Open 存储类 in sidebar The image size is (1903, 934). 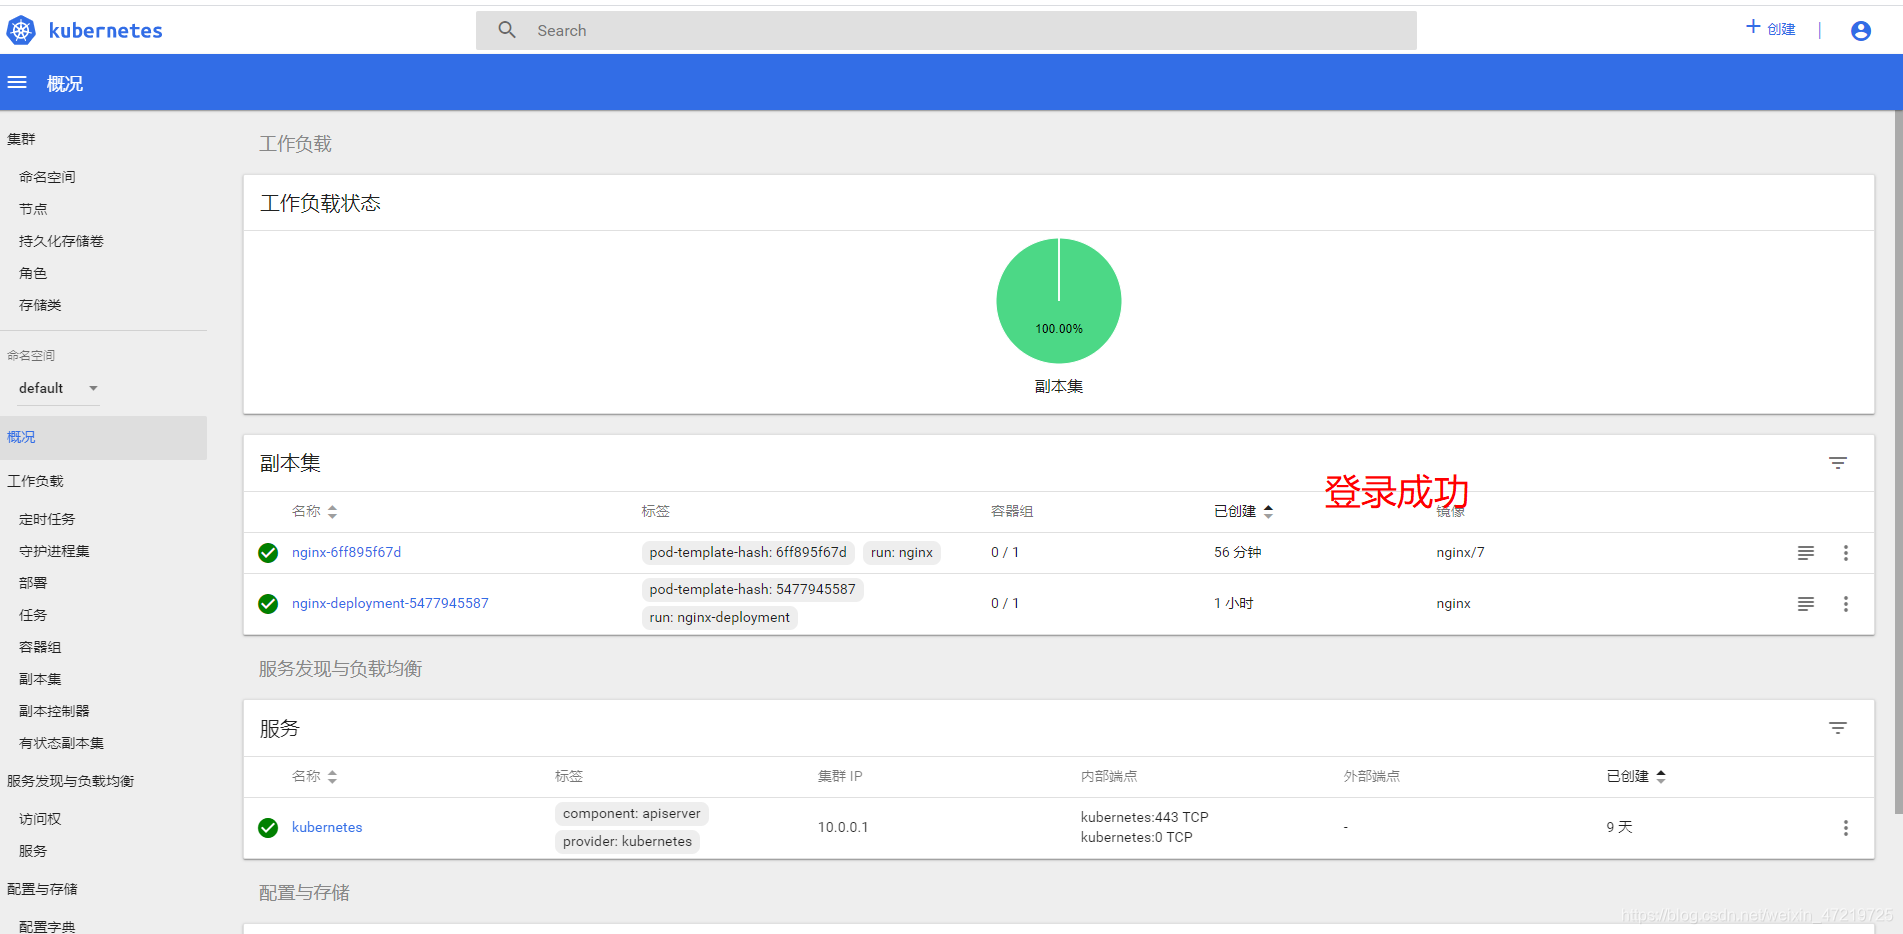[40, 305]
